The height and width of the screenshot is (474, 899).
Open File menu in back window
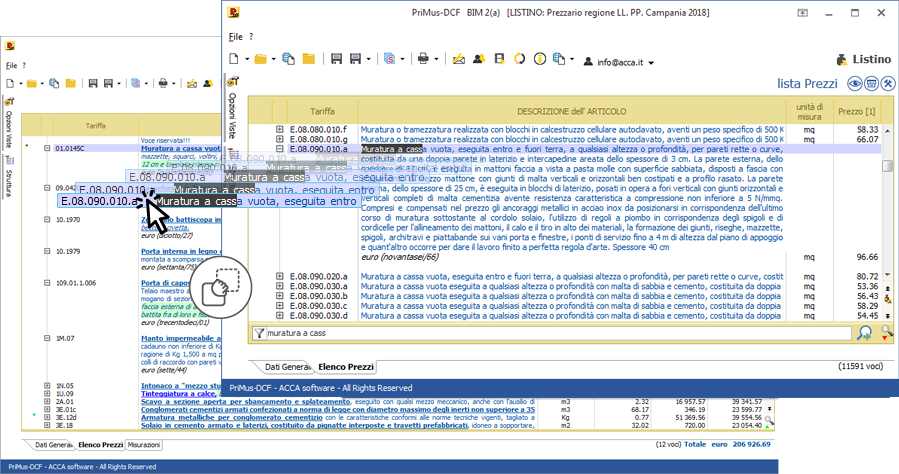click(11, 65)
